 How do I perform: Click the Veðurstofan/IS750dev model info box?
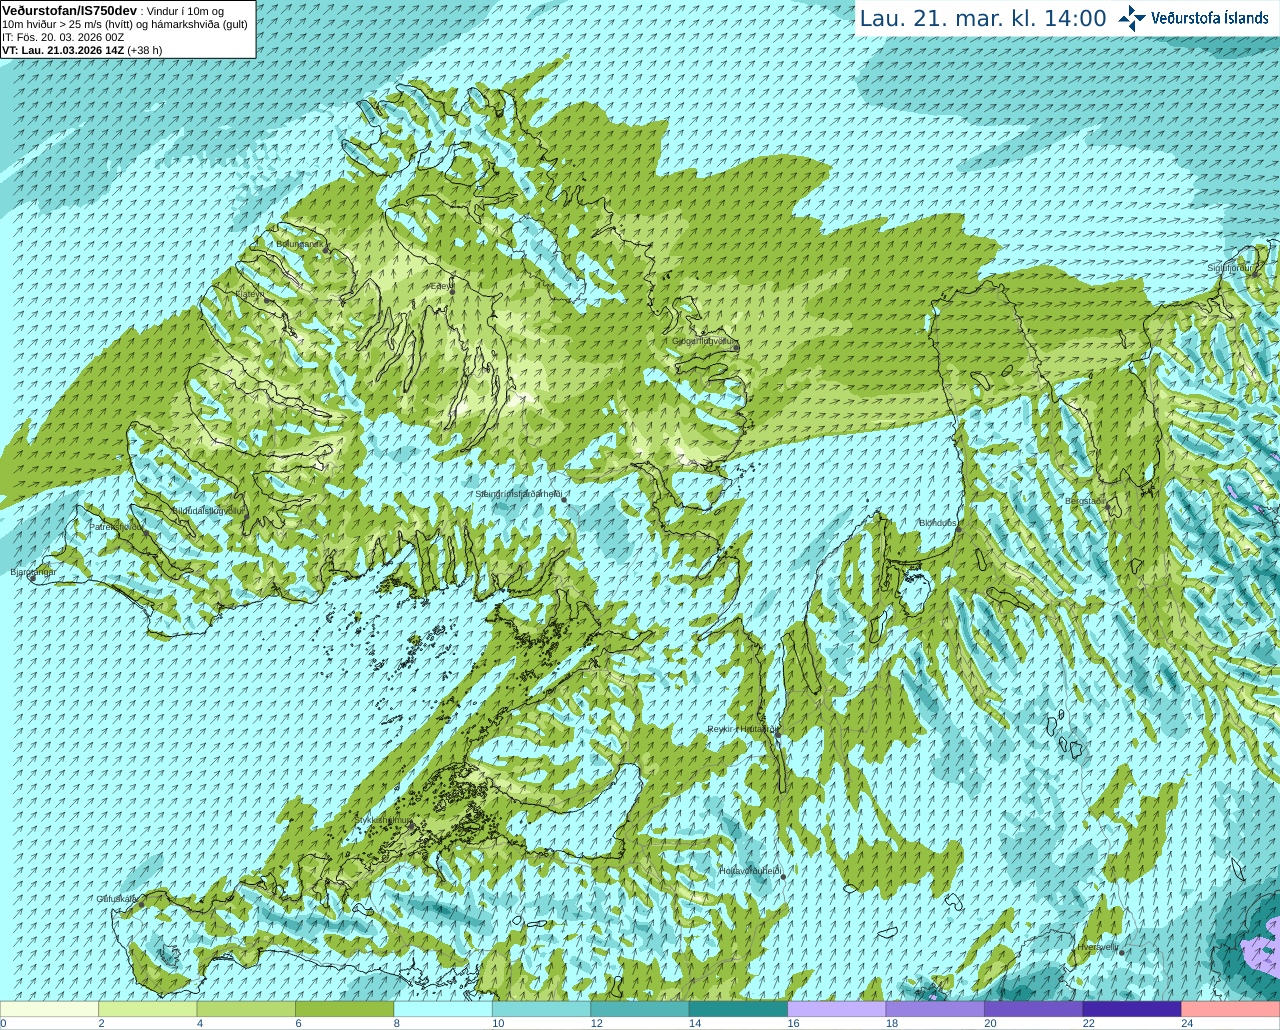[128, 29]
